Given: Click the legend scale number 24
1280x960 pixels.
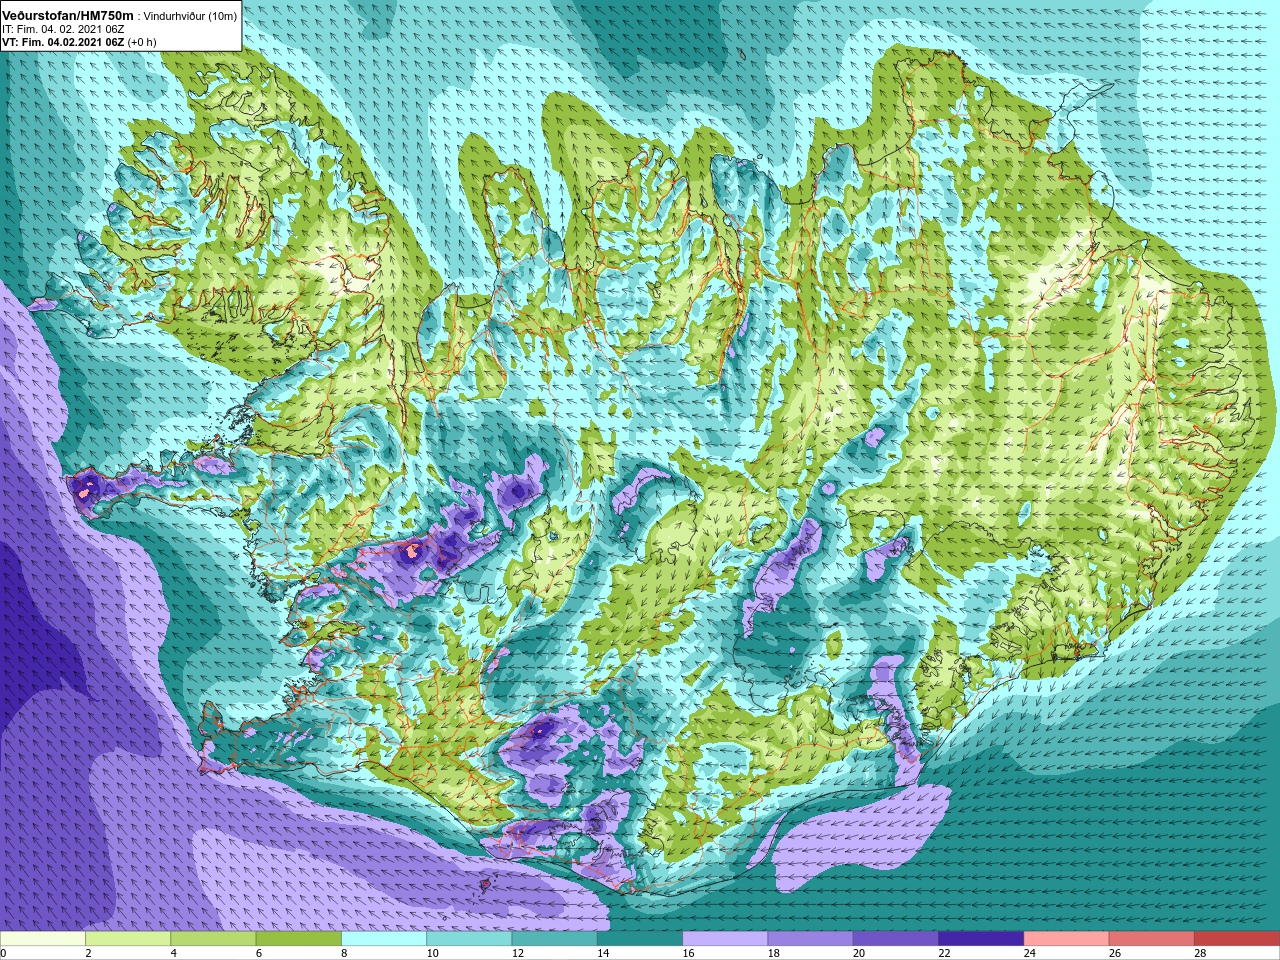Looking at the screenshot, I should click(1030, 954).
